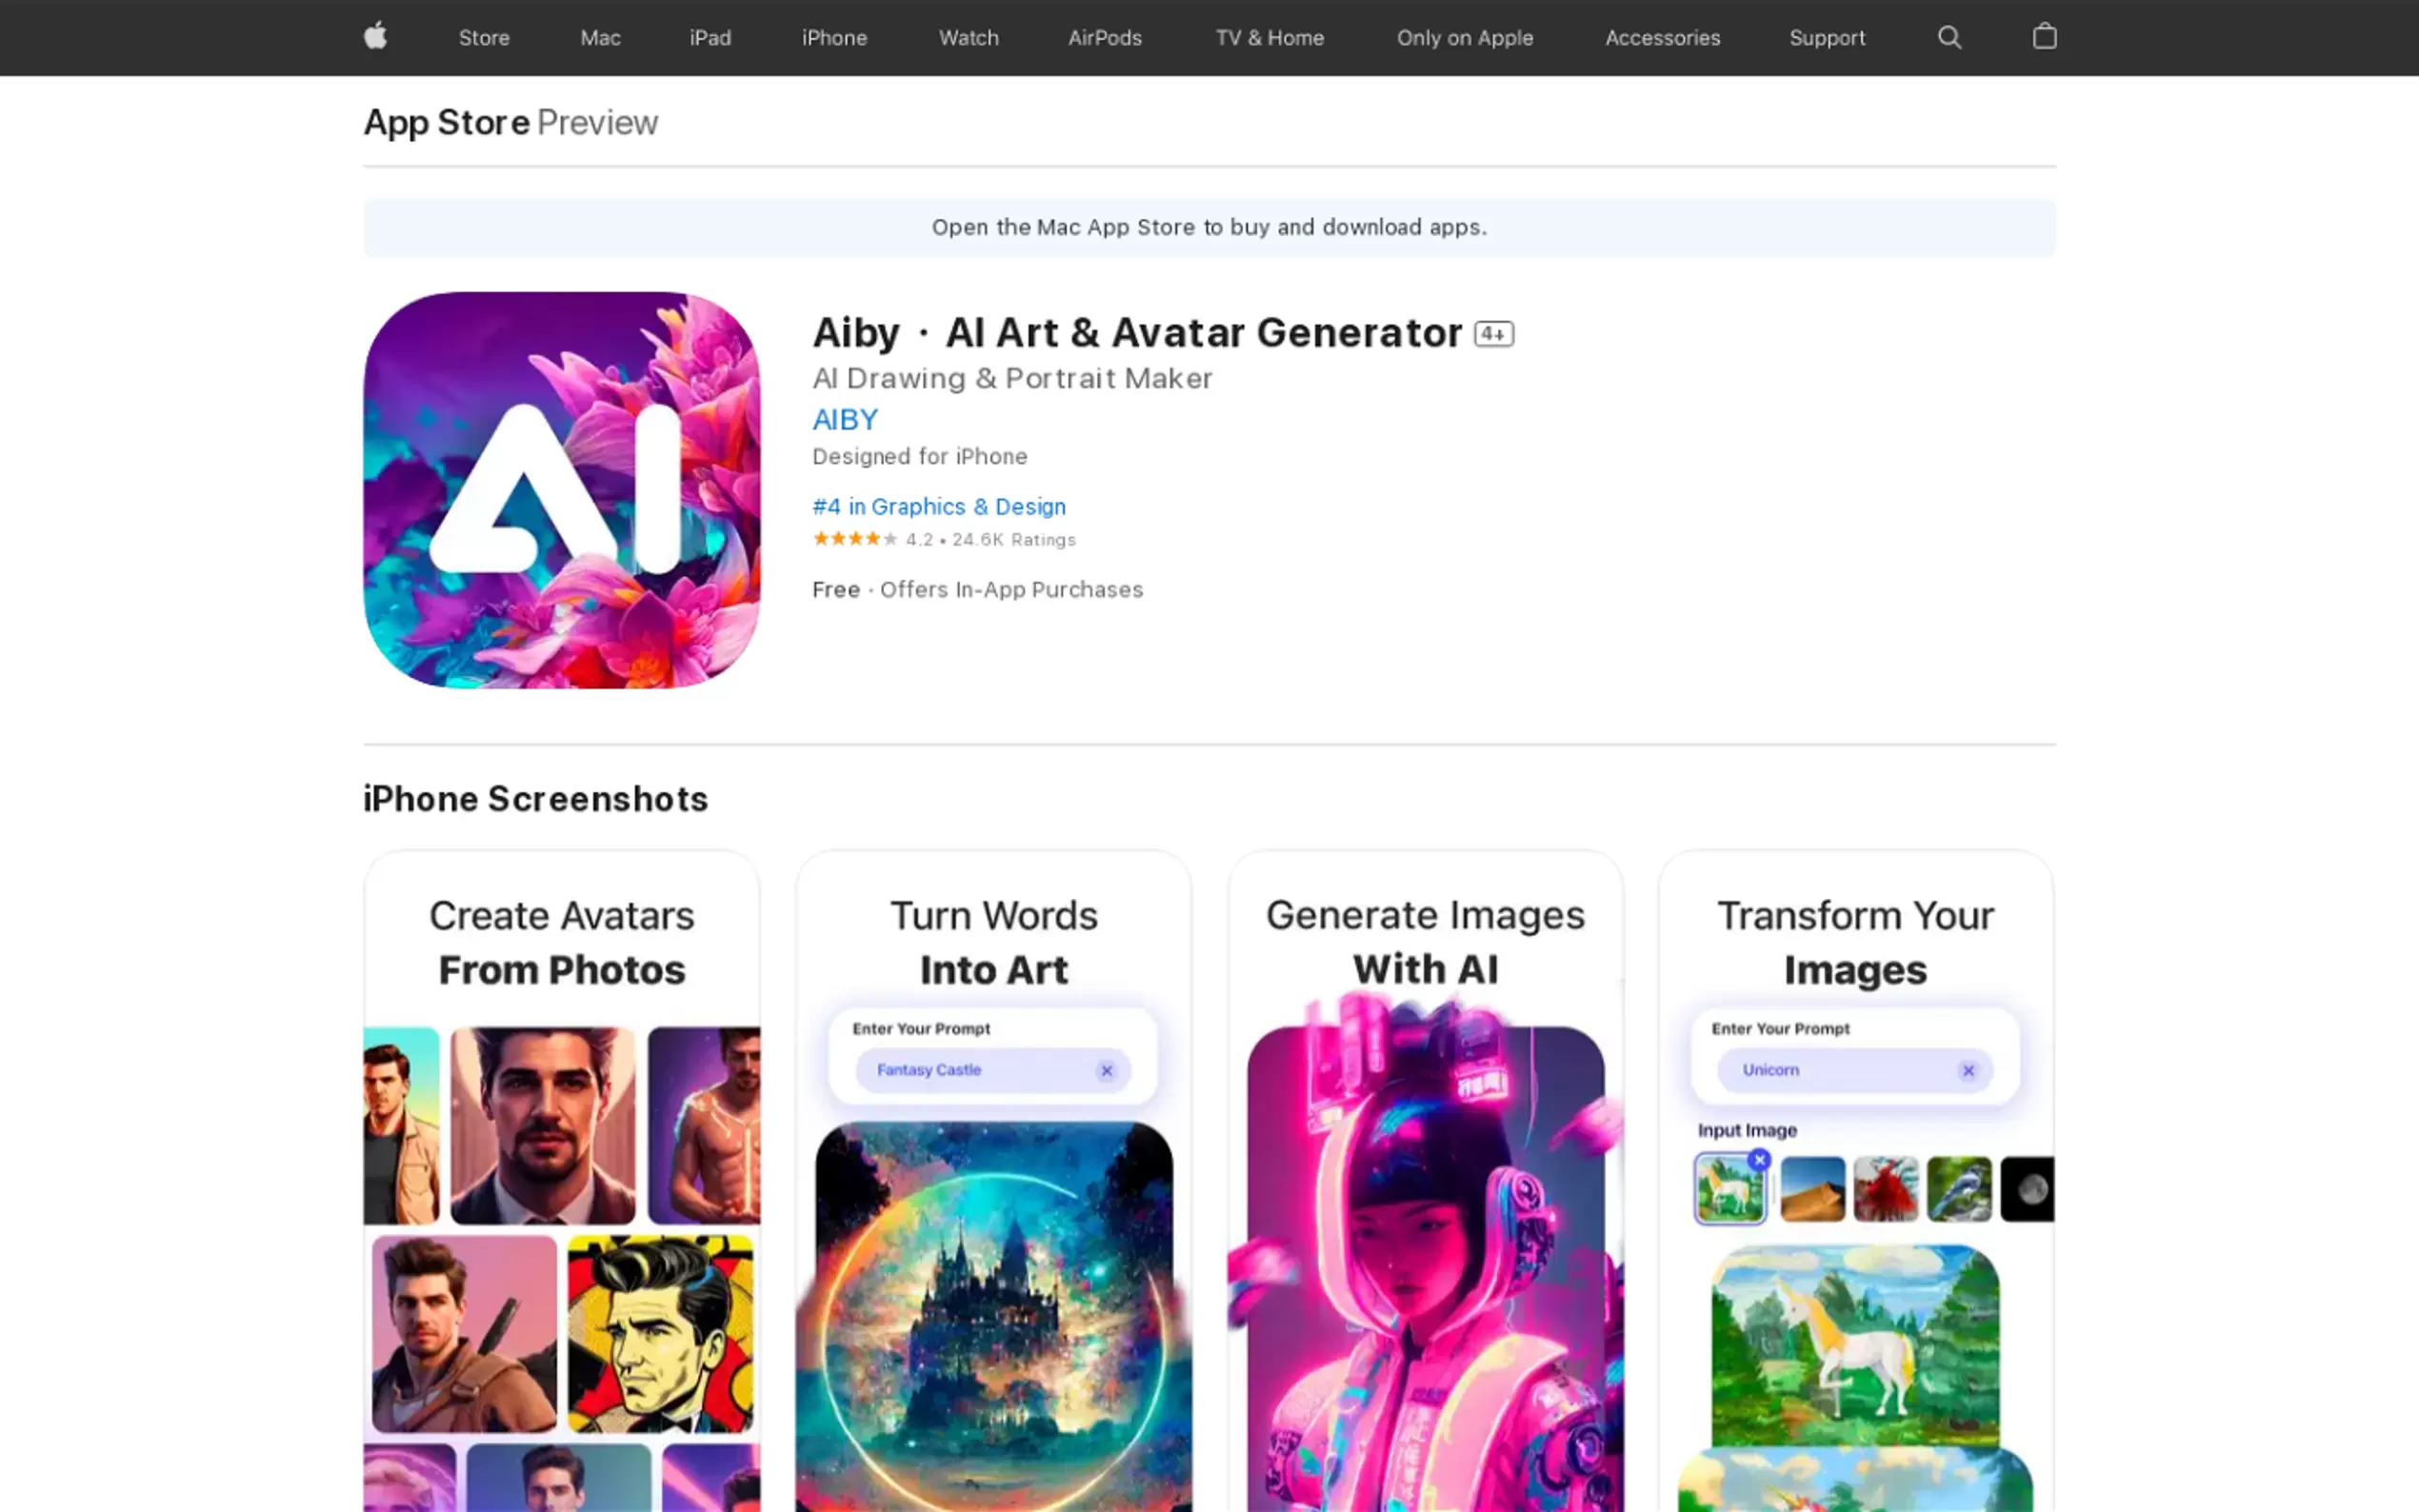Click the Aiby AI app icon
The width and height of the screenshot is (2419, 1512).
[x=561, y=490]
